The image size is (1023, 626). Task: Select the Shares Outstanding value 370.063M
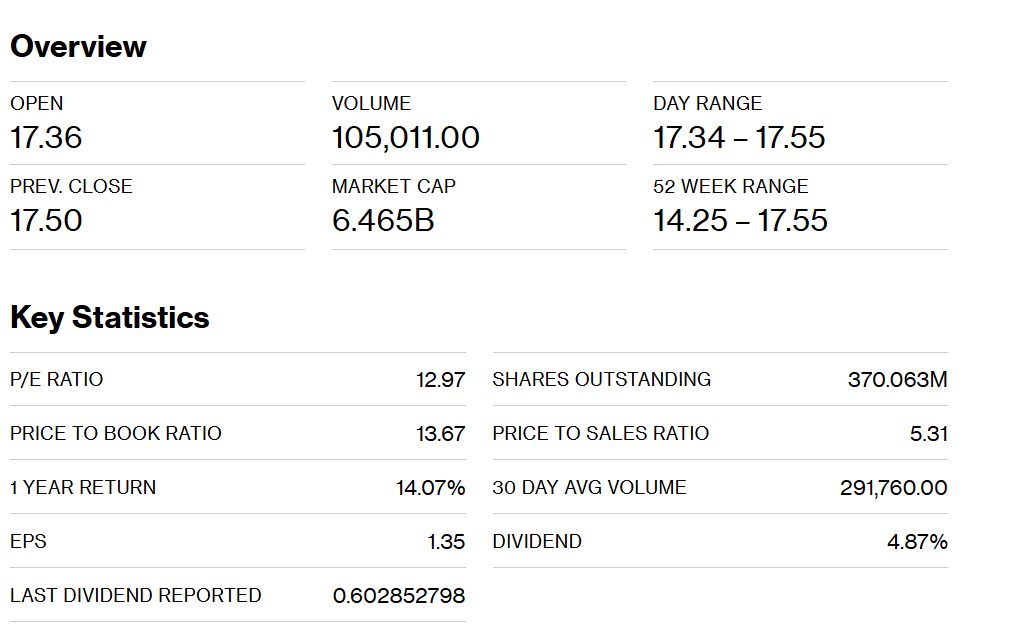[x=897, y=379]
